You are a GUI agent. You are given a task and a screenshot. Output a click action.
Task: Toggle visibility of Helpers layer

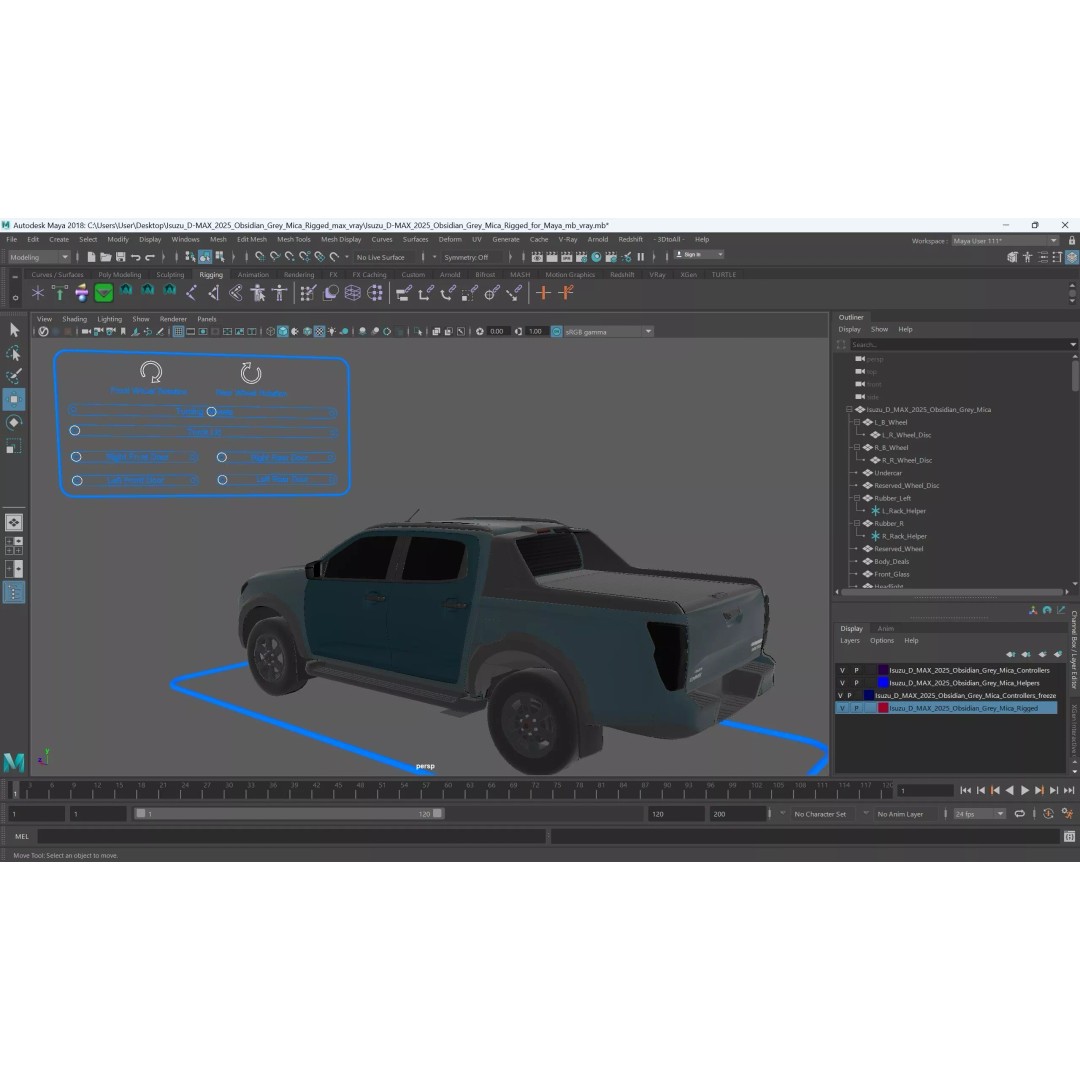(842, 683)
